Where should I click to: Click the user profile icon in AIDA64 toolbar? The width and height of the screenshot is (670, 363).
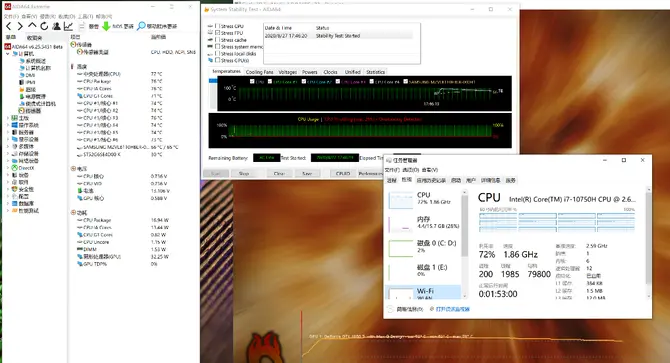(x=56, y=26)
